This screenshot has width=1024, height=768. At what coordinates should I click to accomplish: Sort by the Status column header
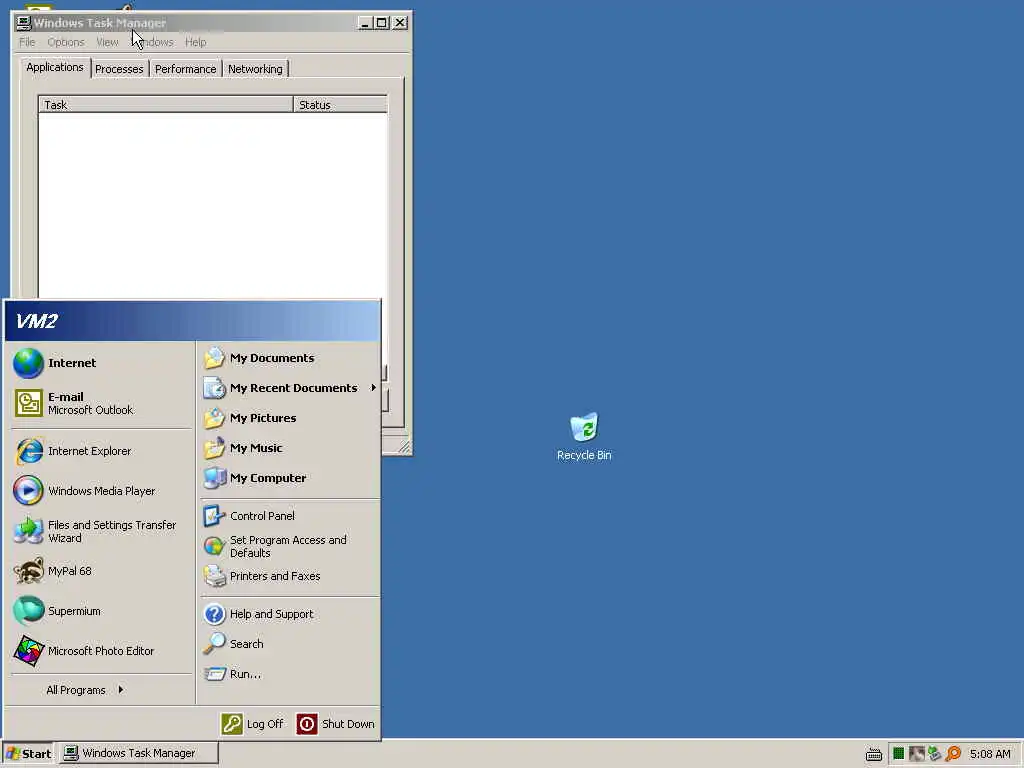coord(340,104)
